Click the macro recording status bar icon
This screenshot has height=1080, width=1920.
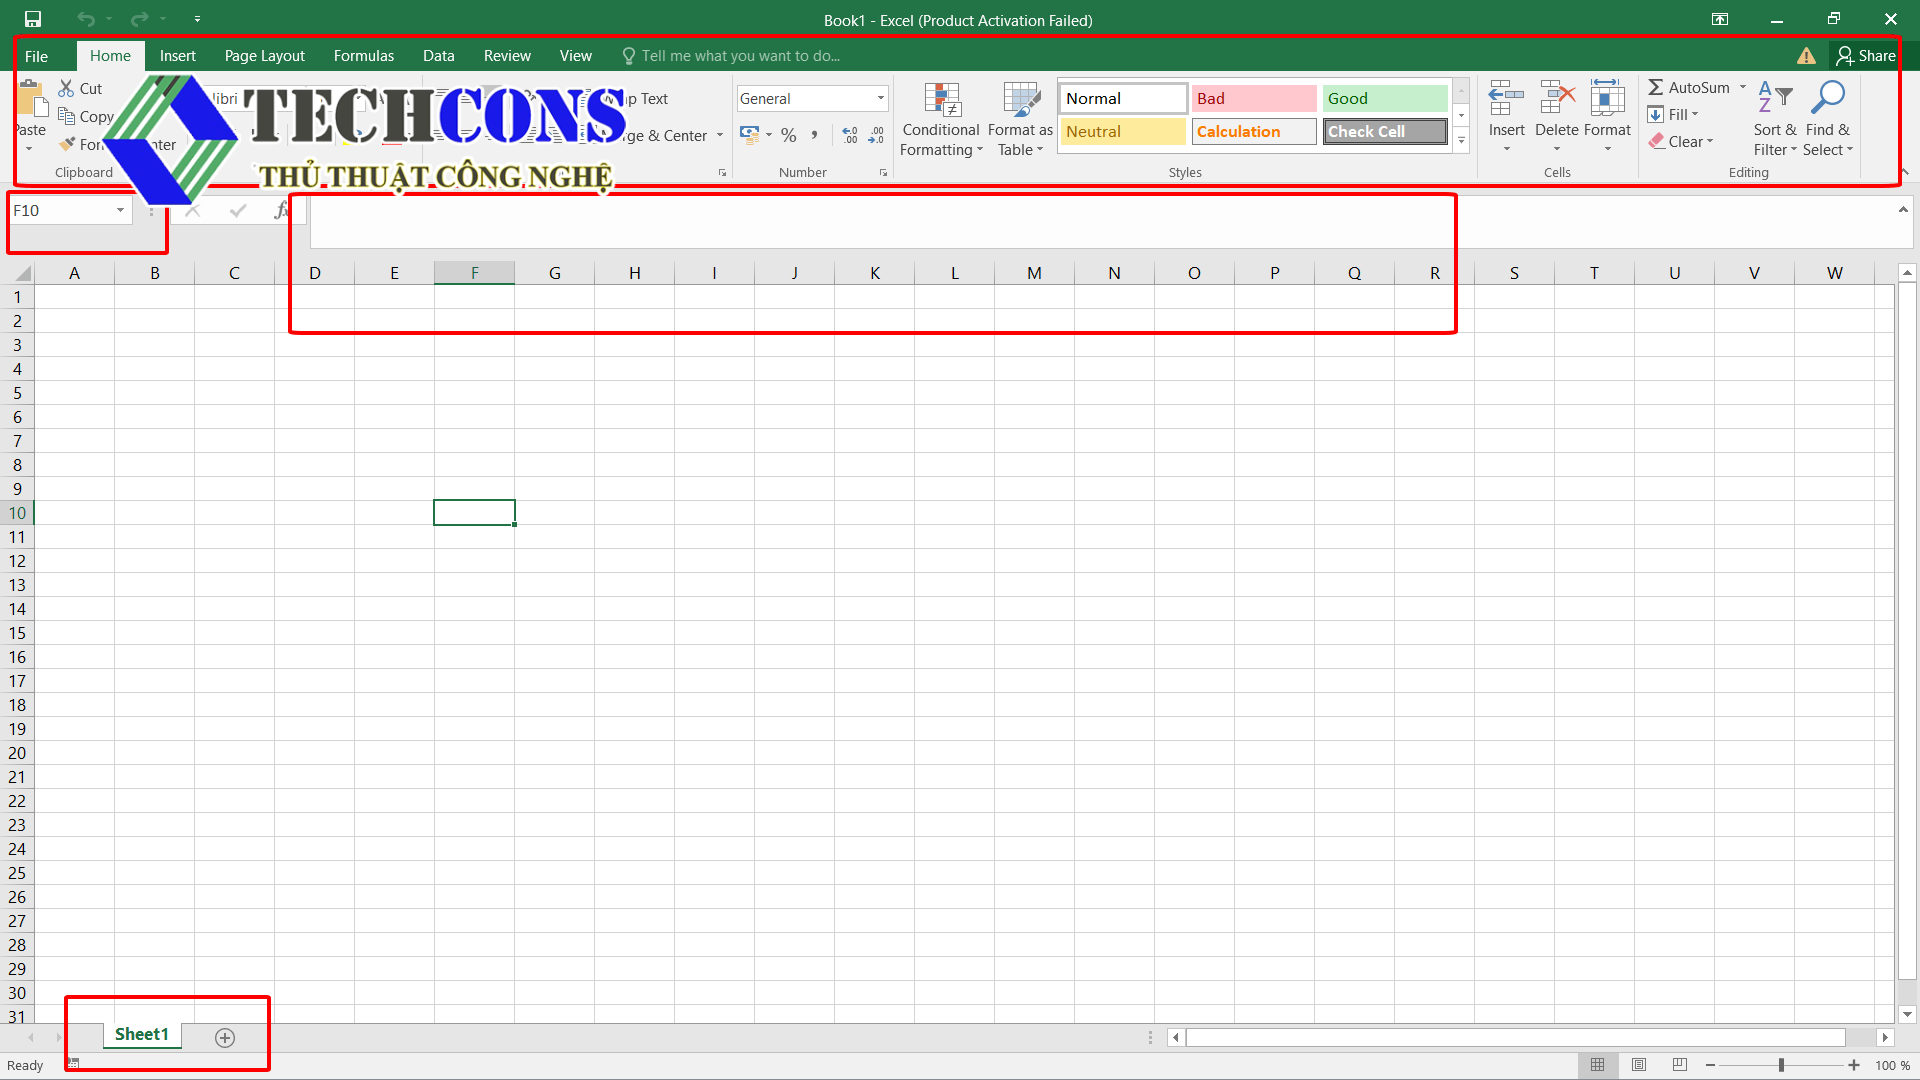[73, 1064]
